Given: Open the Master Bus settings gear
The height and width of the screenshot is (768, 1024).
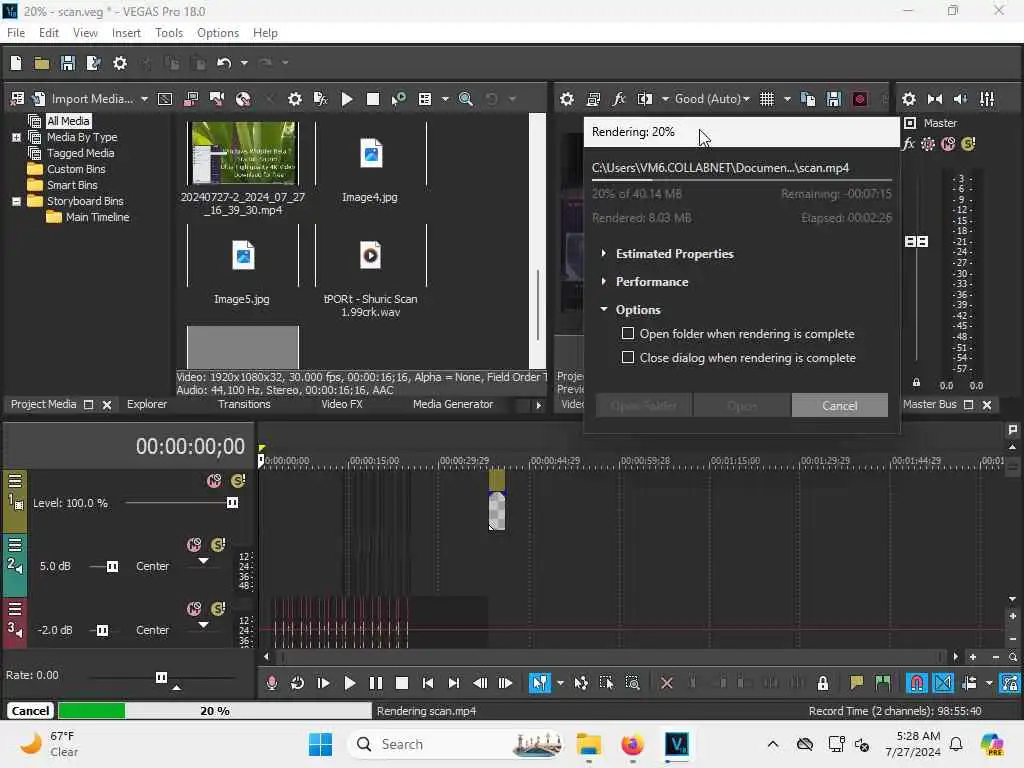Looking at the screenshot, I should (x=908, y=99).
